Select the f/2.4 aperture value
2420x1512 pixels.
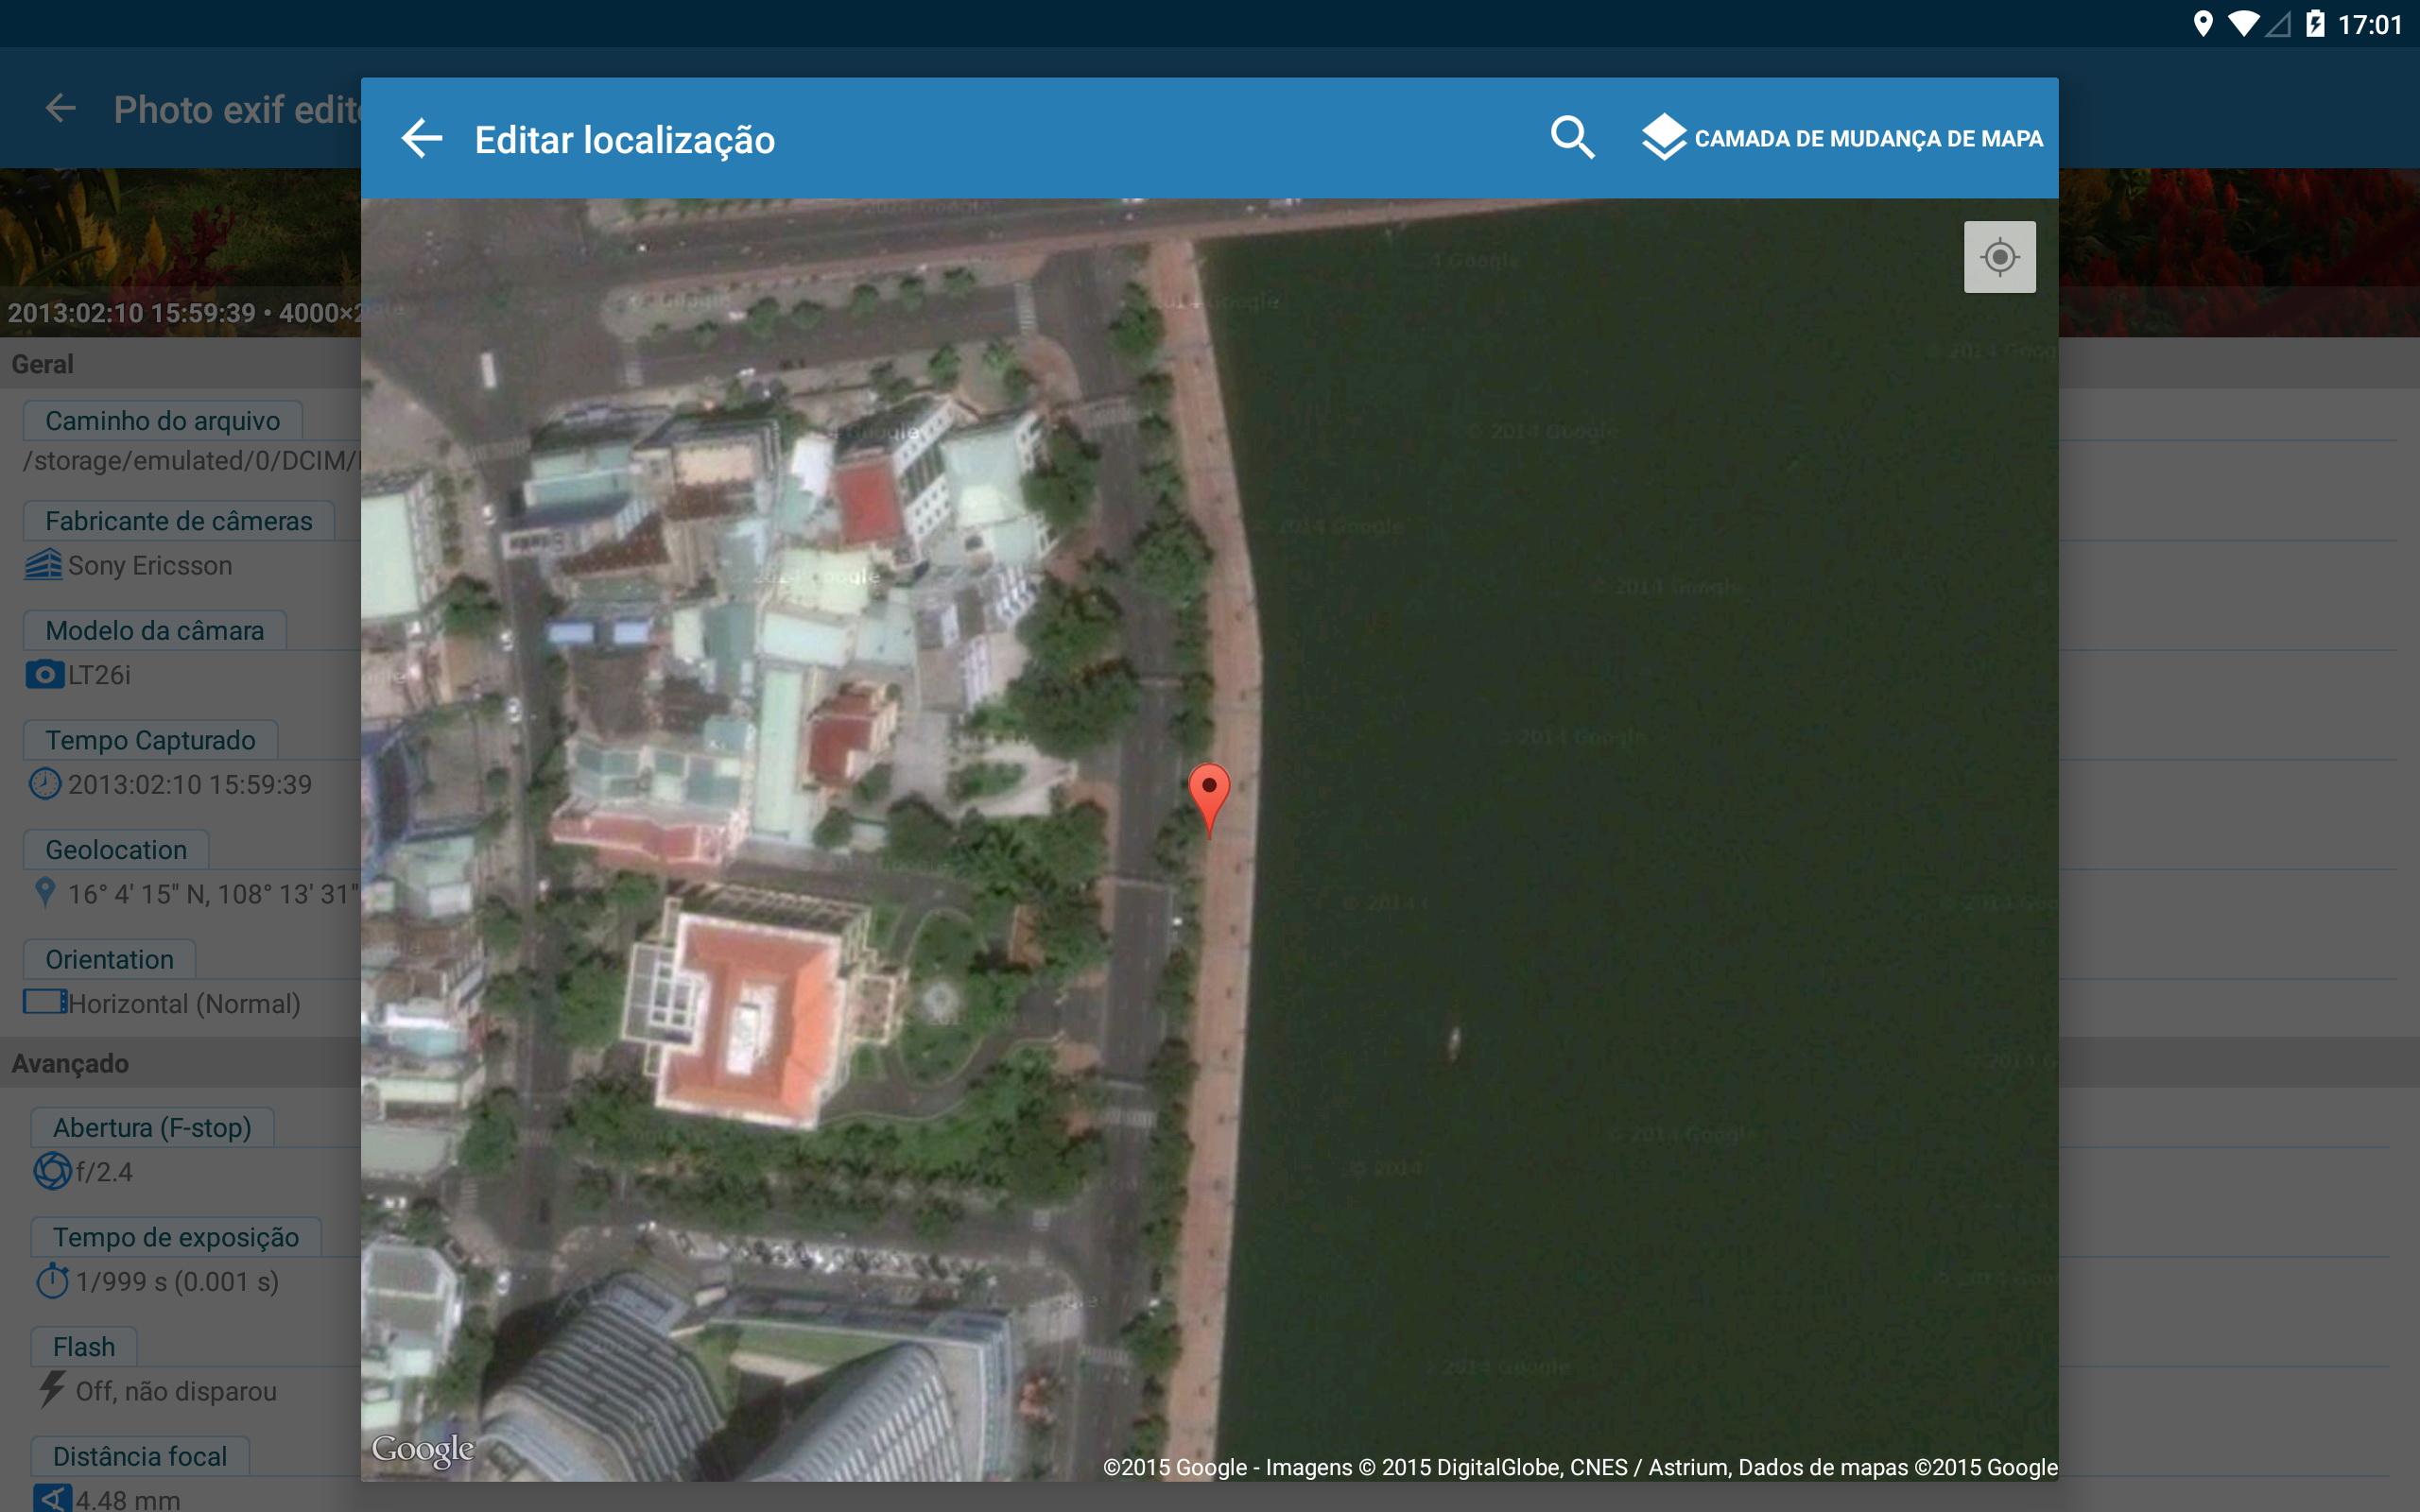(x=104, y=1172)
